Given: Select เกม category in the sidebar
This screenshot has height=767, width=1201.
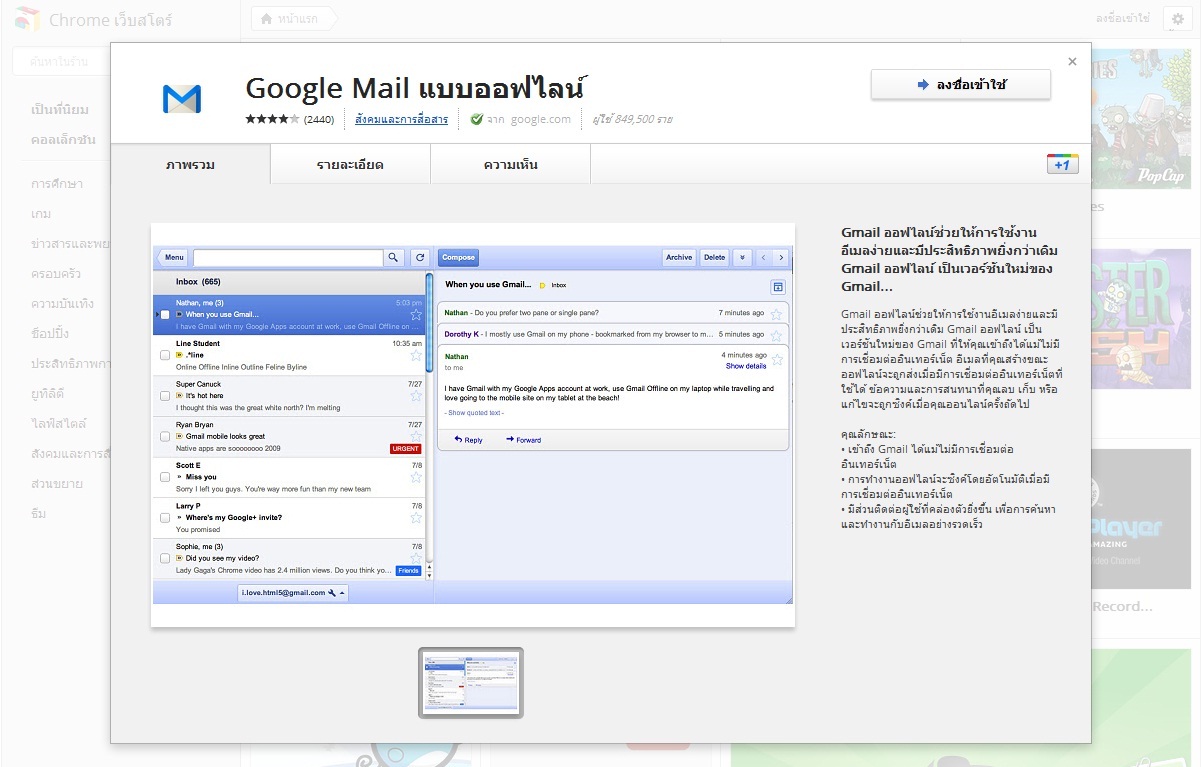Looking at the screenshot, I should 41,214.
